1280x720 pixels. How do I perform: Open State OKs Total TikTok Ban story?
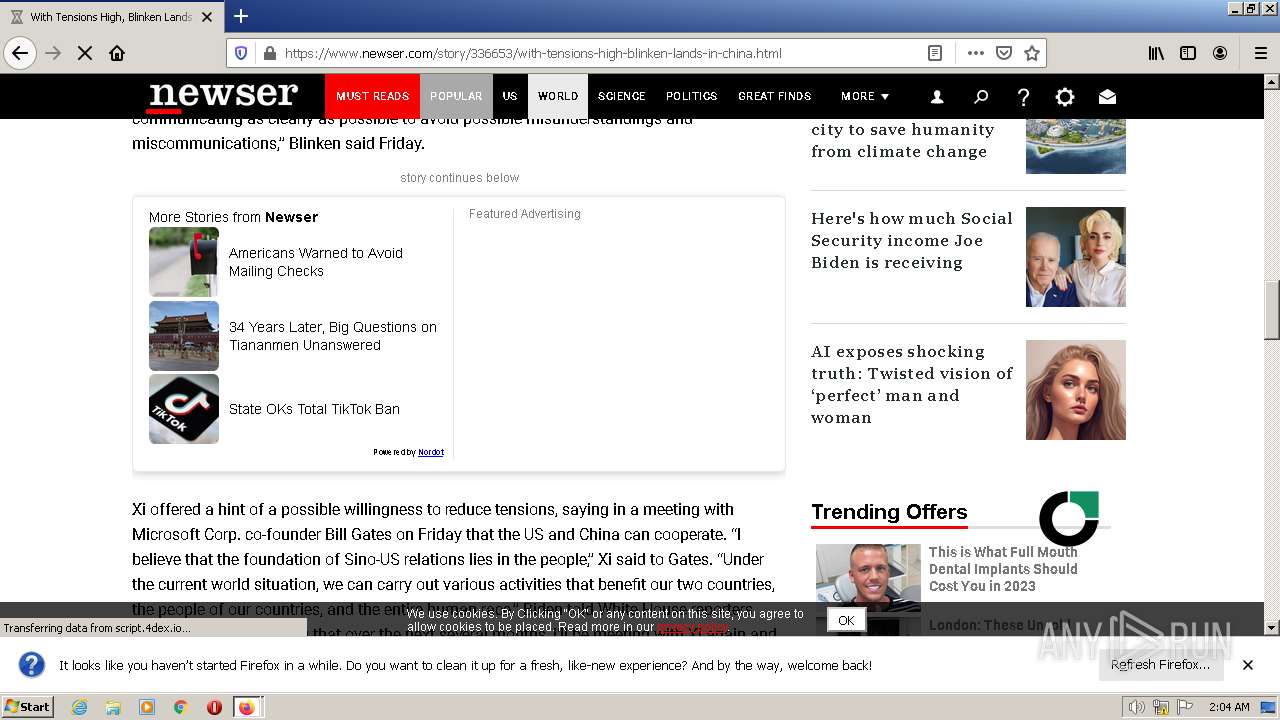[x=314, y=409]
